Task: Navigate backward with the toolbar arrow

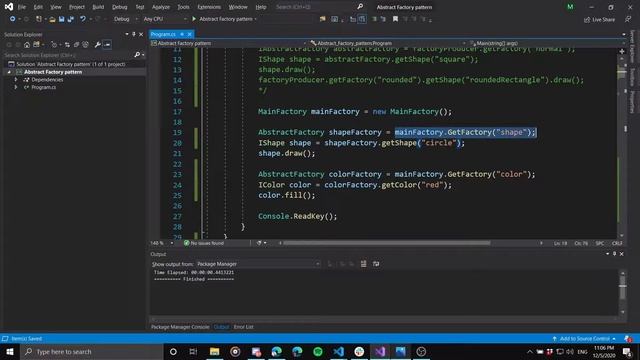Action: (13, 19)
